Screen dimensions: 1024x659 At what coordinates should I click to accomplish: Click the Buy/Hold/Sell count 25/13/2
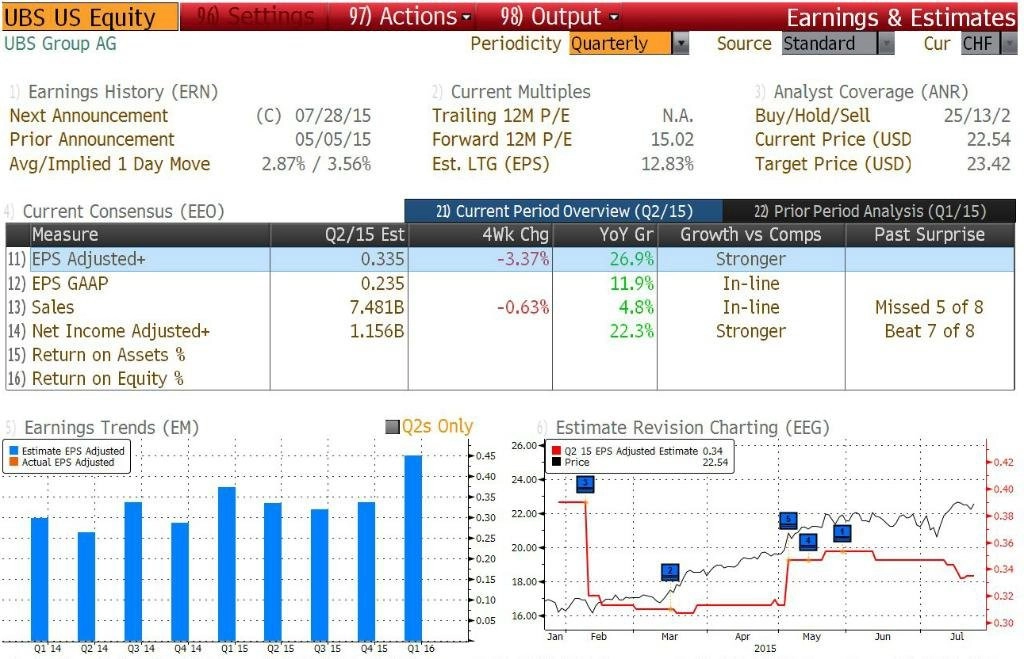(977, 116)
